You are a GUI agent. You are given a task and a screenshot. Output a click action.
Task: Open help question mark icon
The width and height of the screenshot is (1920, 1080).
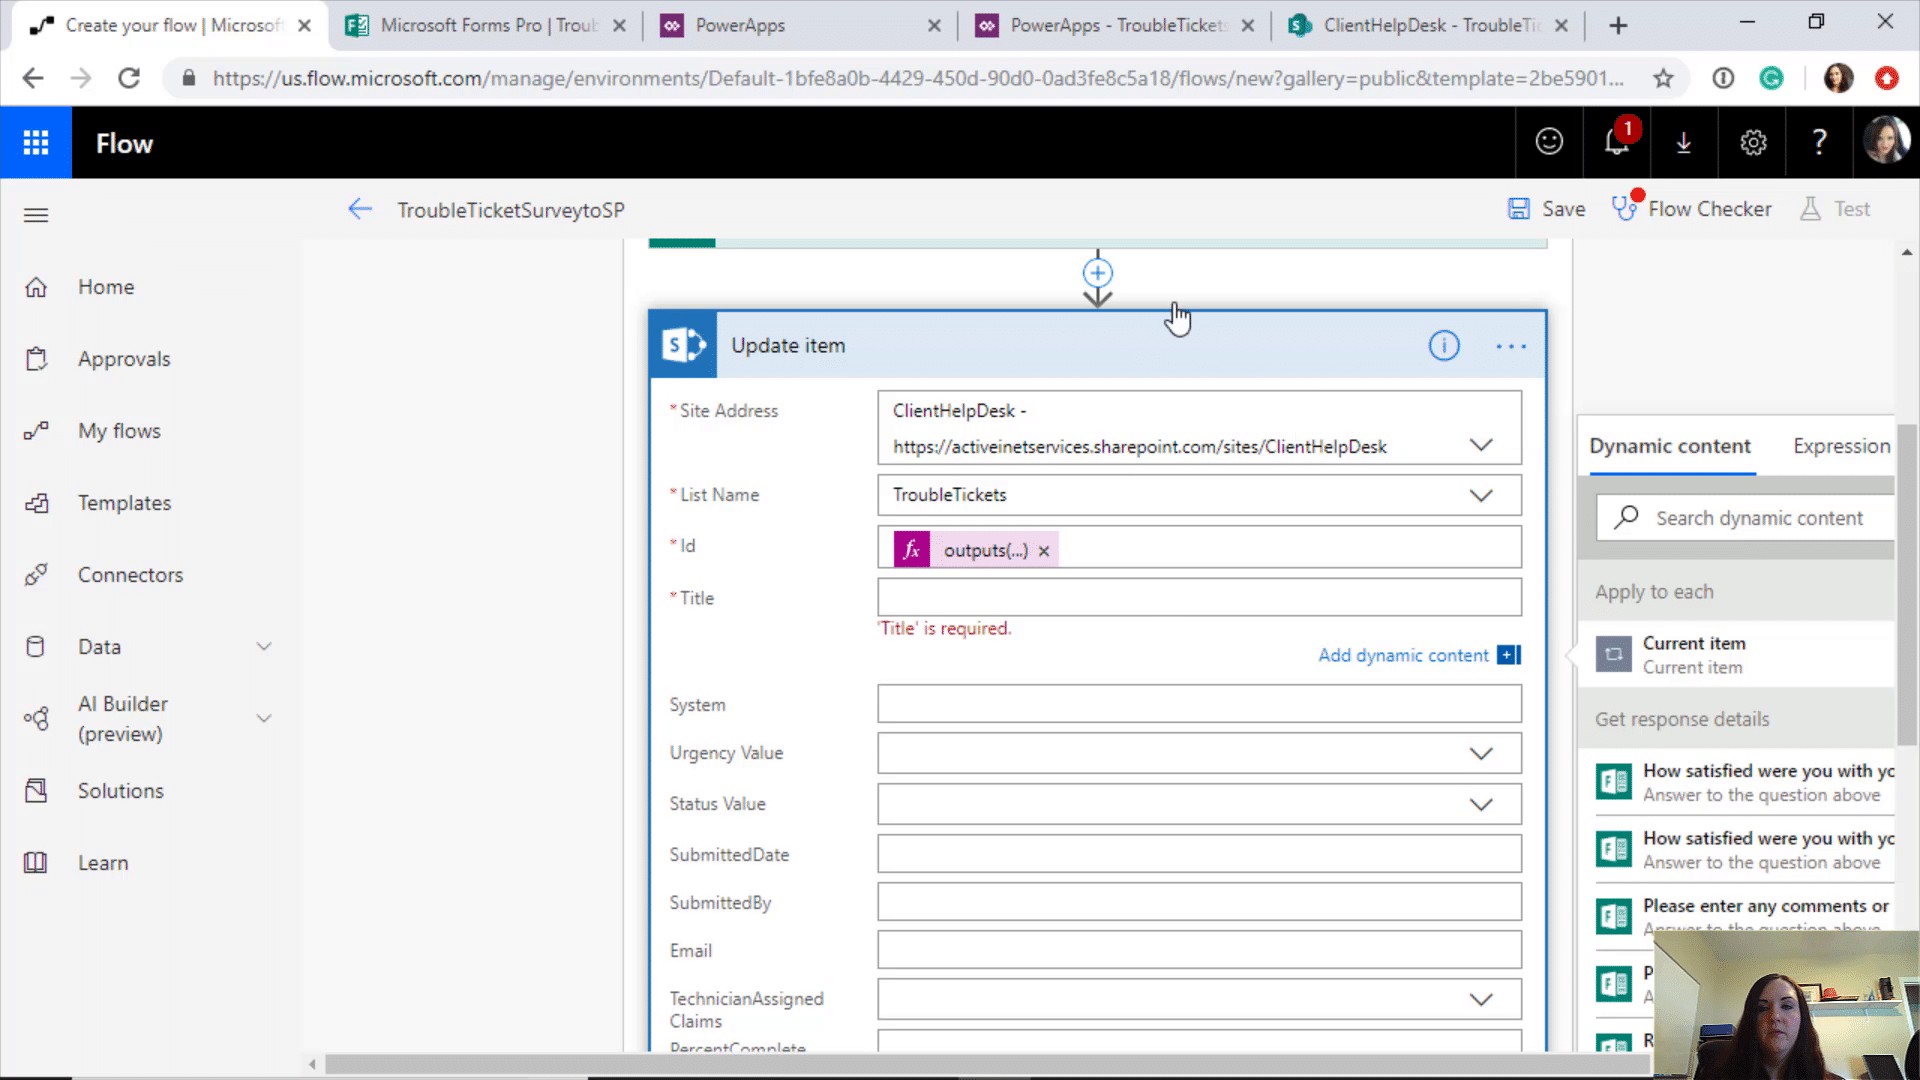[1820, 142]
